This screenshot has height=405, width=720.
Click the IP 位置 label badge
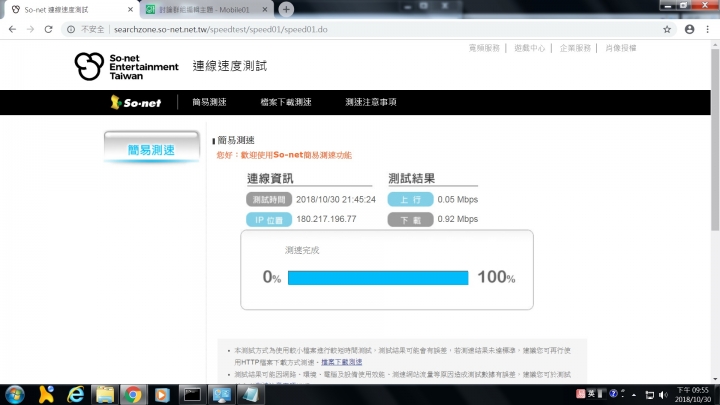pyautogui.click(x=269, y=219)
